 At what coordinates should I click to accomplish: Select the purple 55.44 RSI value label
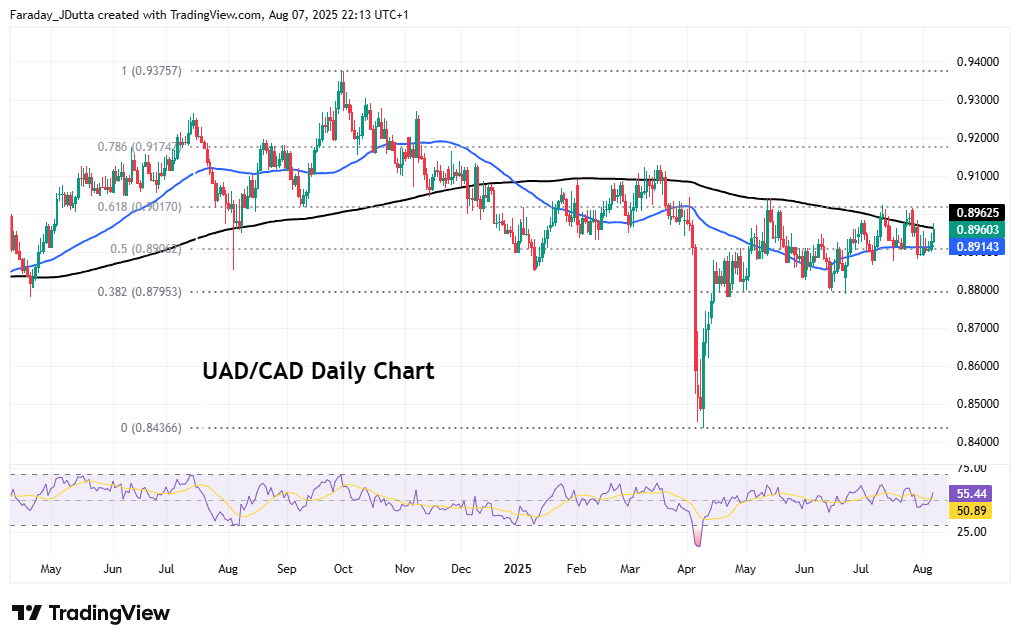(x=972, y=494)
